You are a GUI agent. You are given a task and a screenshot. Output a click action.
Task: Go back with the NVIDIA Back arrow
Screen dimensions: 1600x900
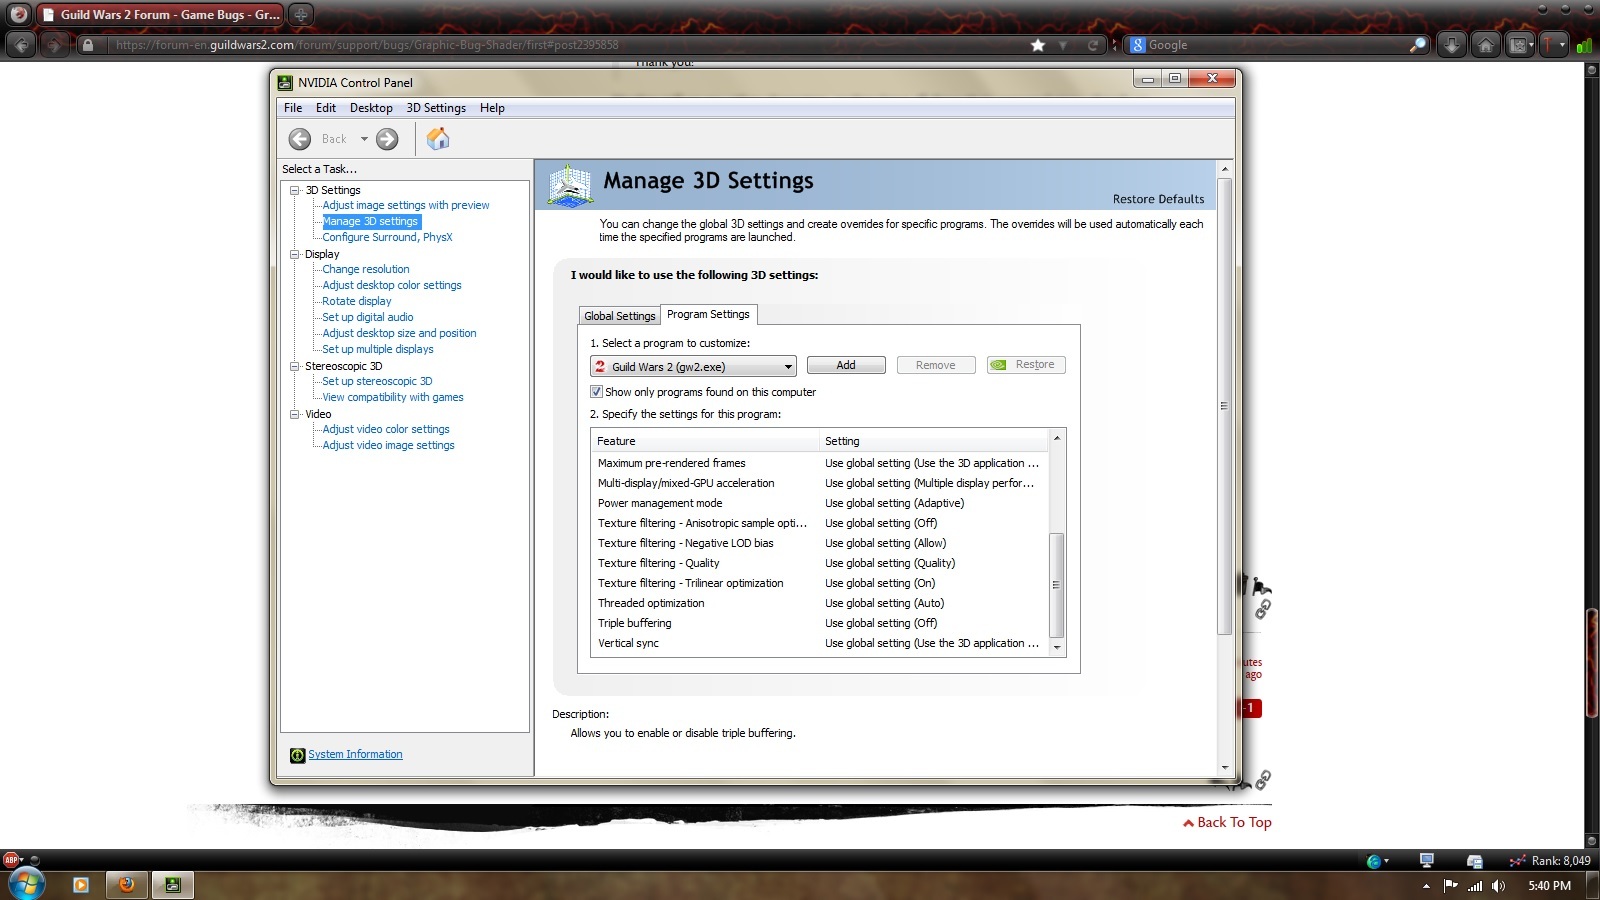tap(300, 139)
